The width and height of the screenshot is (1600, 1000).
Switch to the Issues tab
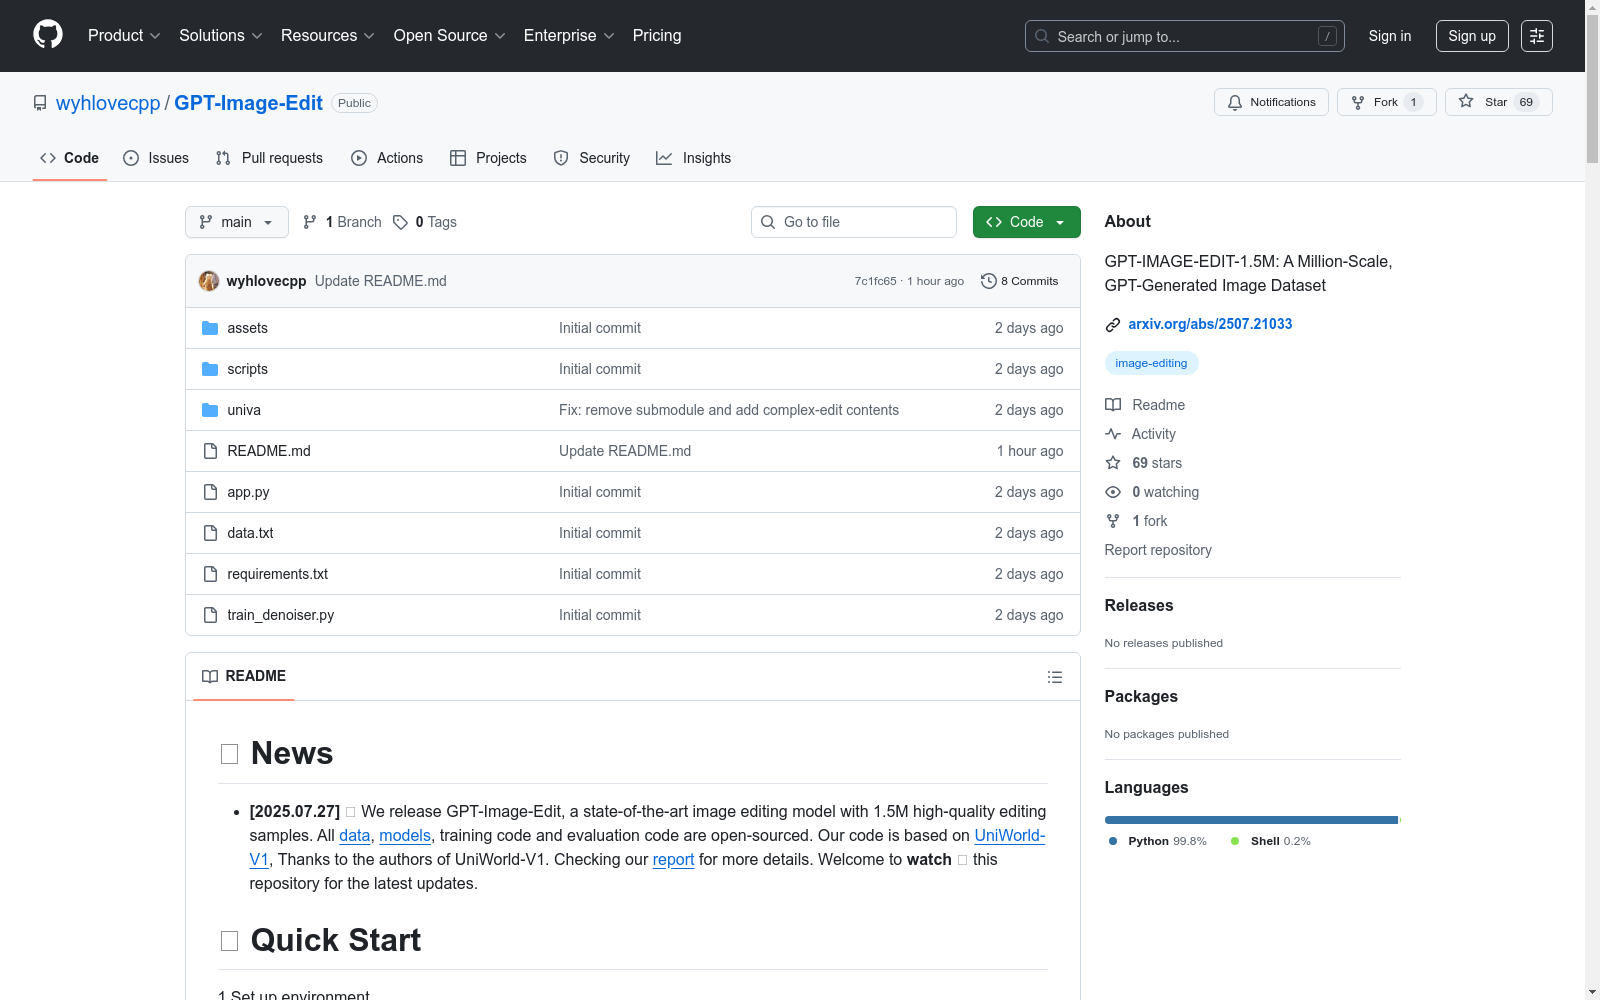(x=156, y=158)
